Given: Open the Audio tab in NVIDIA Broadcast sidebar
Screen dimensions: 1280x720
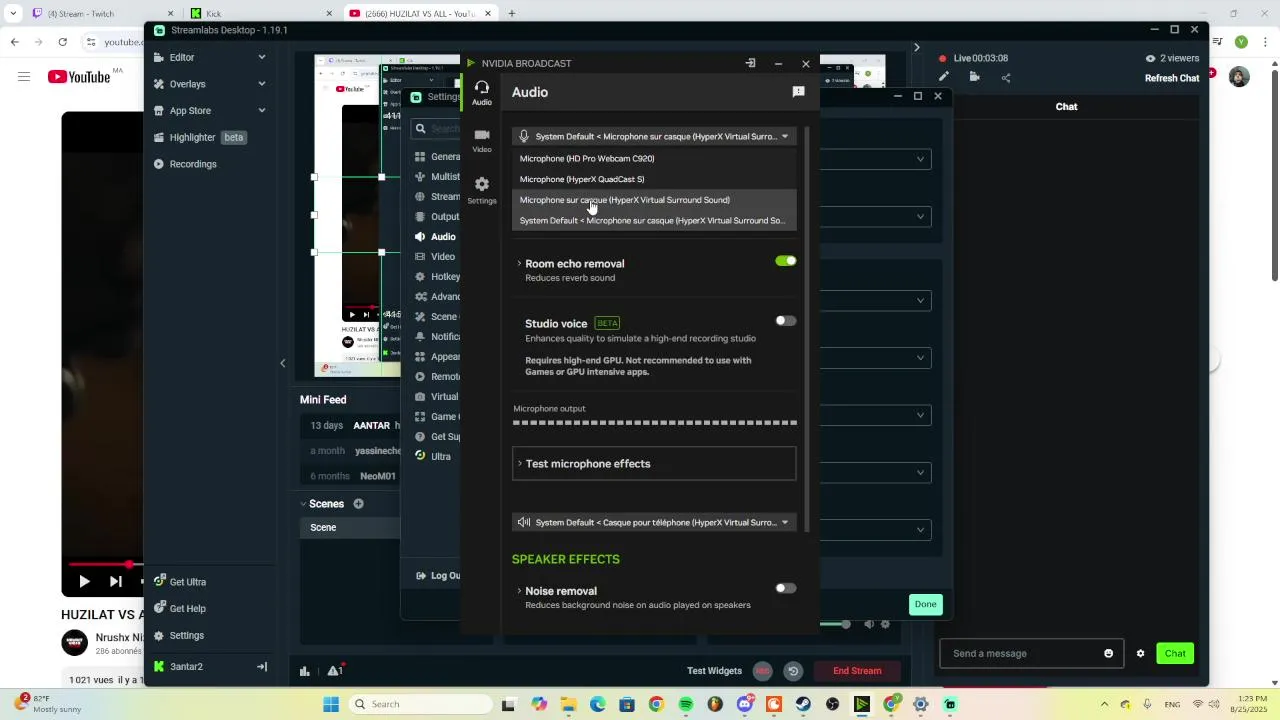Looking at the screenshot, I should coord(481,93).
